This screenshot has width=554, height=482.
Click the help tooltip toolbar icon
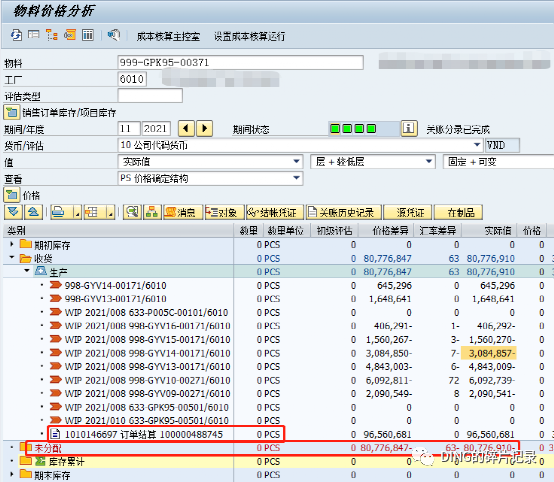pyautogui.click(x=114, y=35)
